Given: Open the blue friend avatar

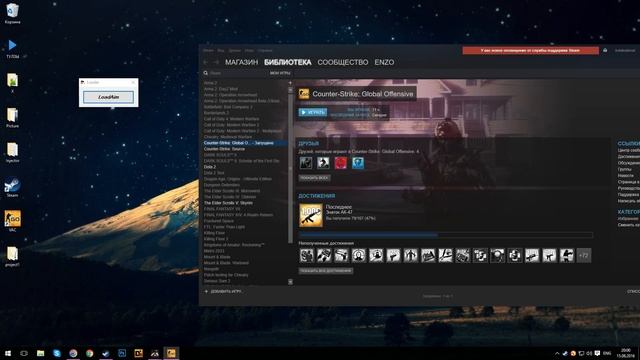Looking at the screenshot, I should pos(358,163).
